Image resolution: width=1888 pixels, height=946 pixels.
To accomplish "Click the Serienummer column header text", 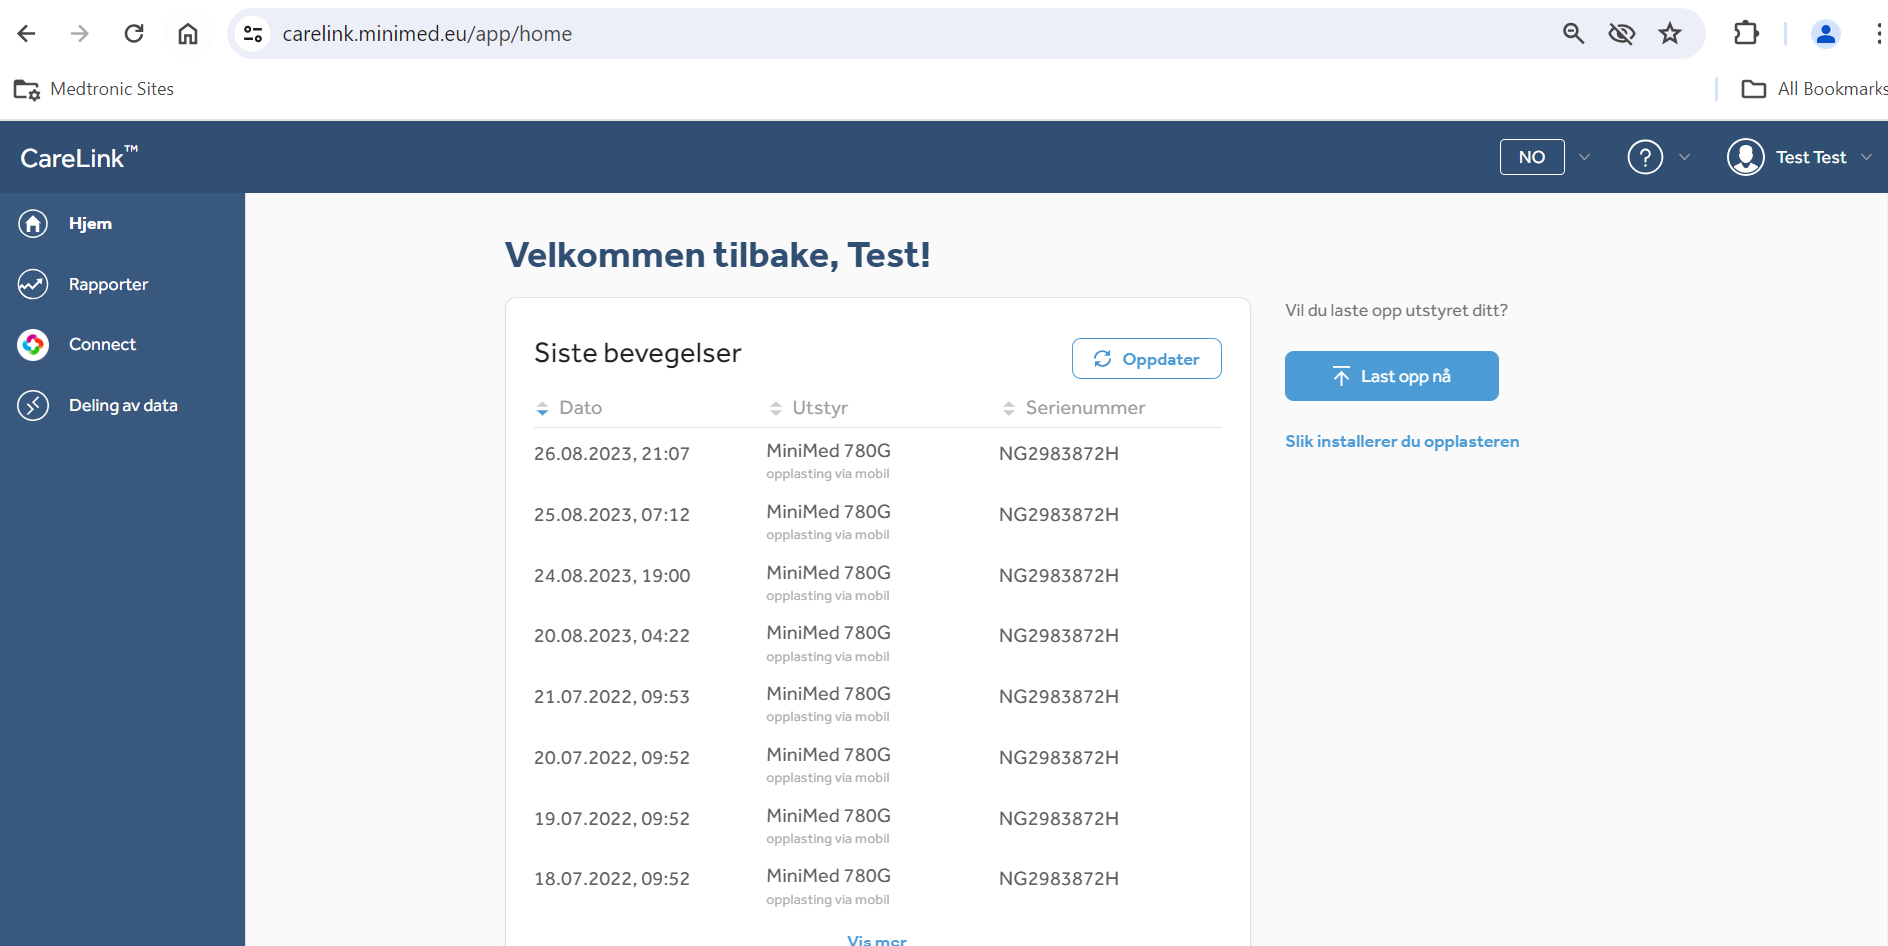I will [x=1085, y=408].
